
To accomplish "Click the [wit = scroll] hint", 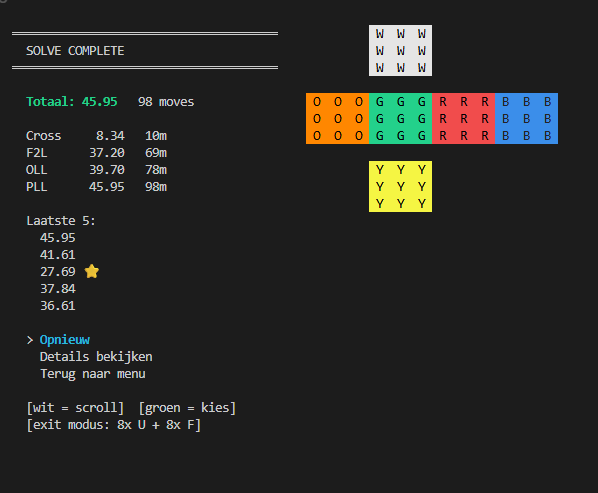I will coord(75,408).
